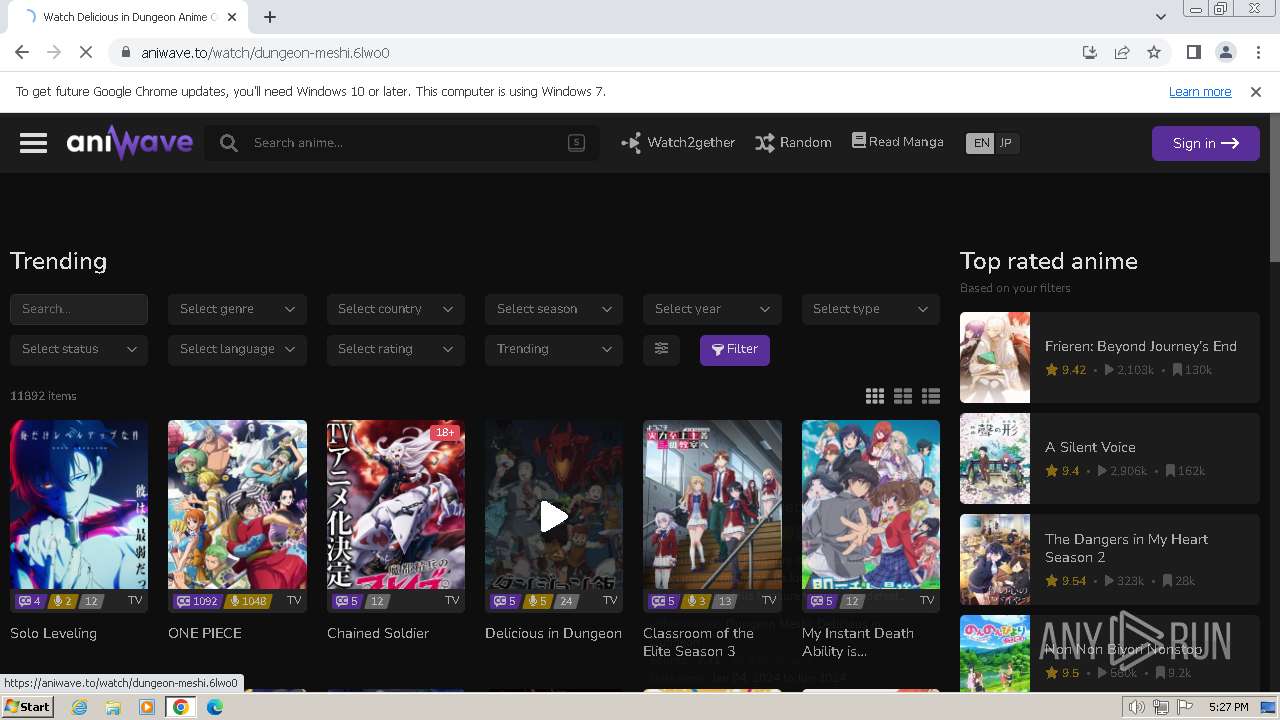The image size is (1280, 720).
Task: Open Classroom of the Elite poster
Action: pyautogui.click(x=712, y=516)
